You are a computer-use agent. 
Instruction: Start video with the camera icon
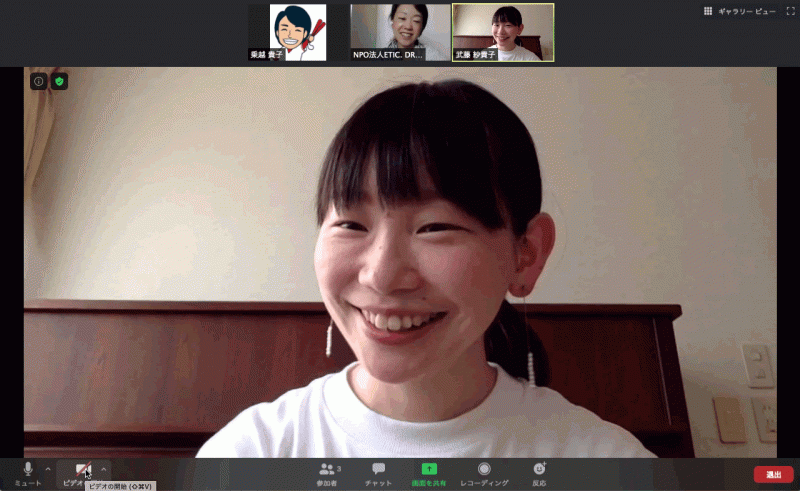[x=82, y=470]
